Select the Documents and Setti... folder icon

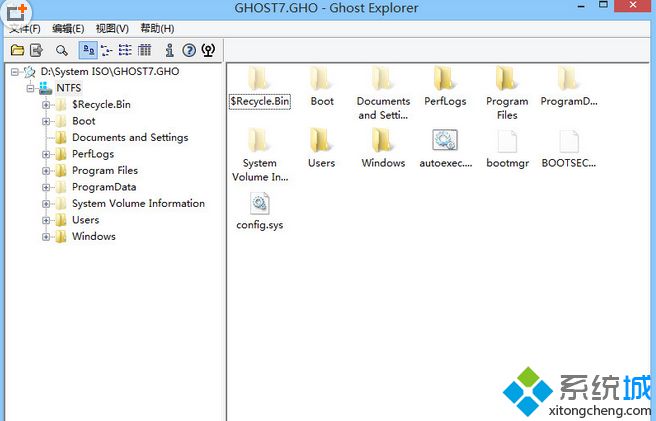[x=383, y=79]
